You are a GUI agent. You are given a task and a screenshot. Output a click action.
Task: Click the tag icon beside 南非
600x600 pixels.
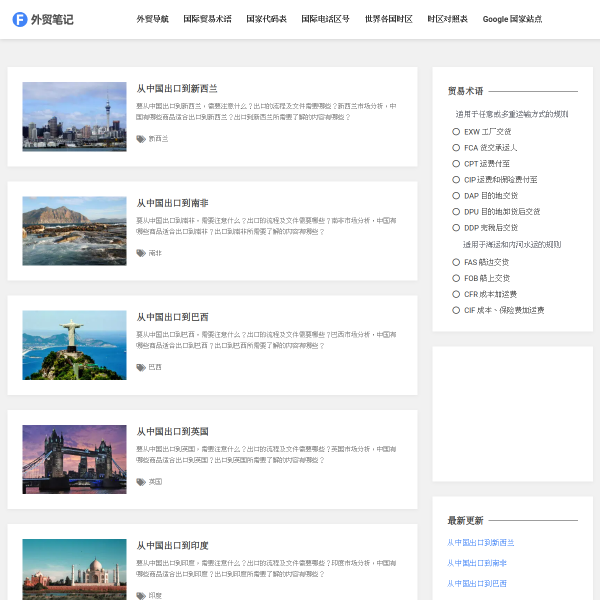(141, 253)
